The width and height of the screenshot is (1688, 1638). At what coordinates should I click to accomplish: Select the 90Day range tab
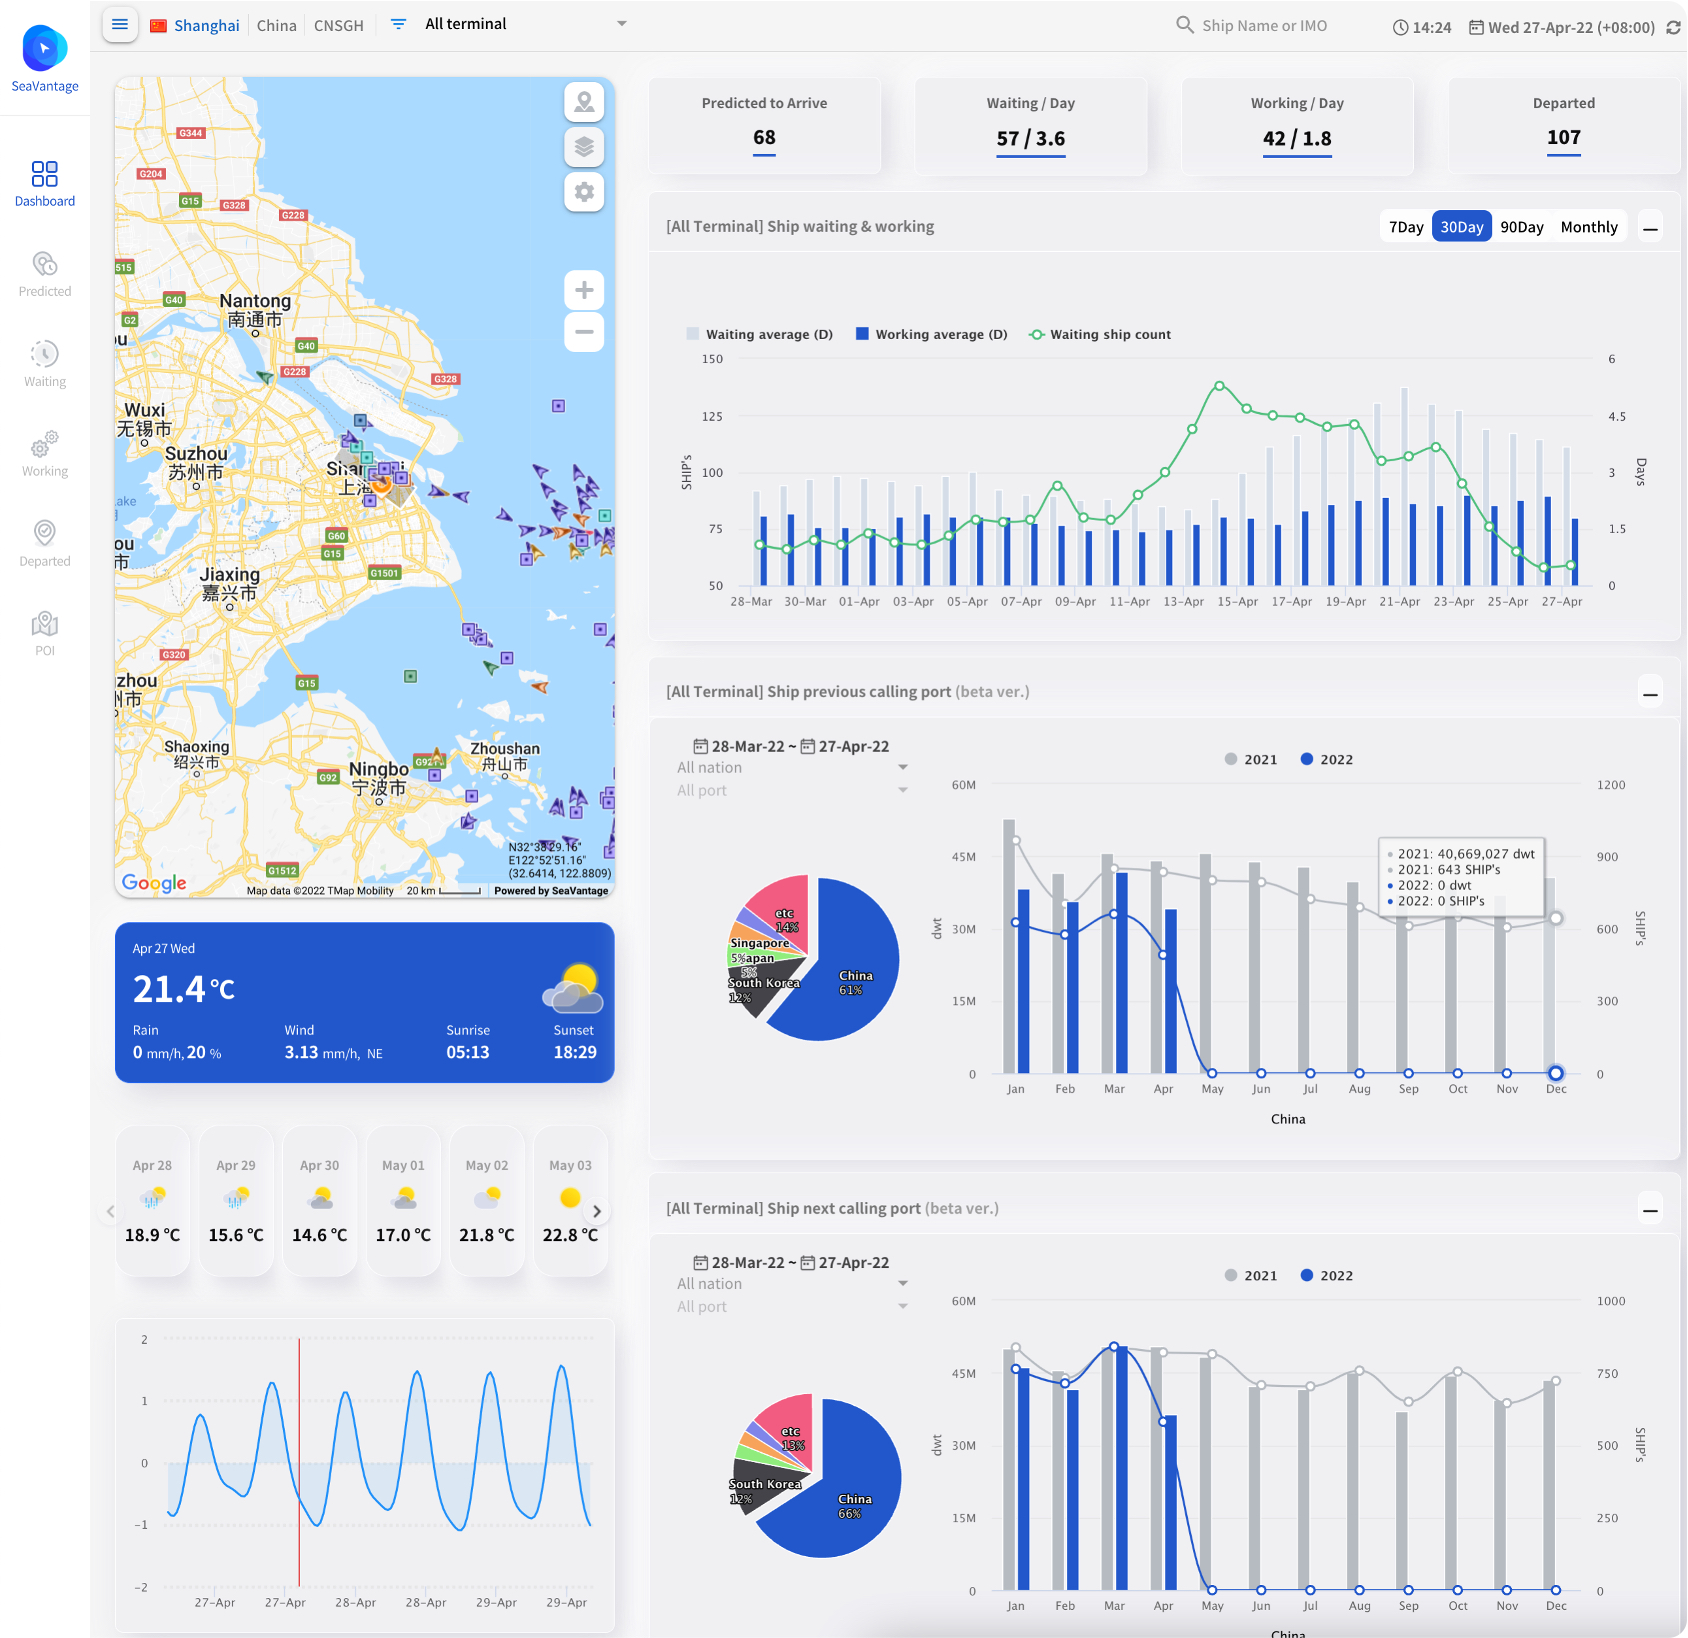click(1522, 227)
